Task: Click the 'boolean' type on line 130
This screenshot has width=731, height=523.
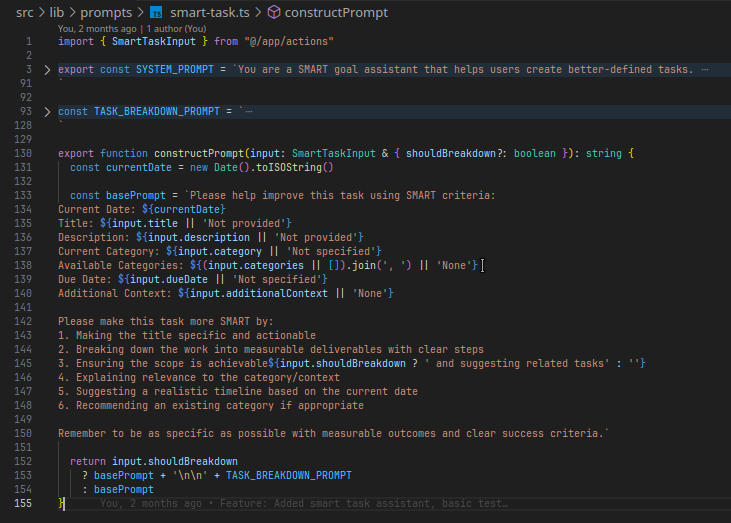Action: pyautogui.click(x=535, y=153)
